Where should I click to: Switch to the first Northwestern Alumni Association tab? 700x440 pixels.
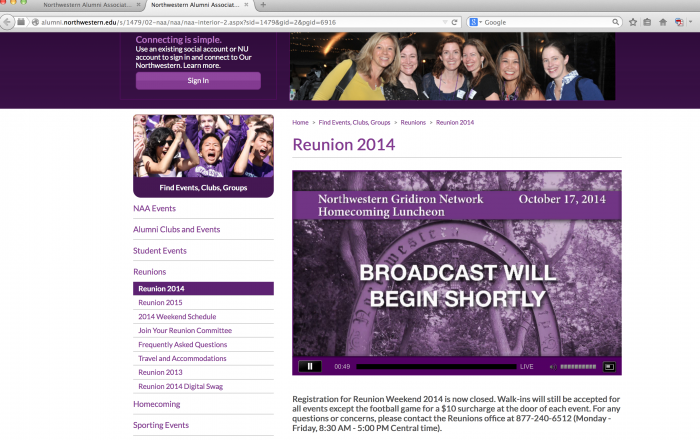88,4
